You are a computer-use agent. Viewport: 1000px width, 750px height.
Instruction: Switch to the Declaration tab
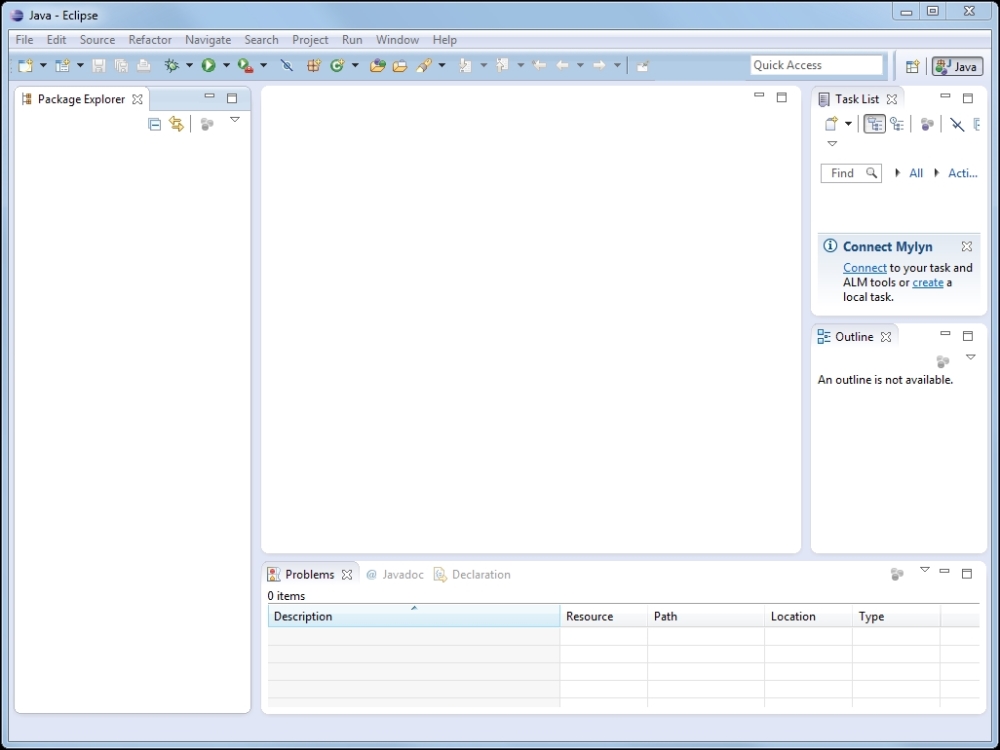473,575
